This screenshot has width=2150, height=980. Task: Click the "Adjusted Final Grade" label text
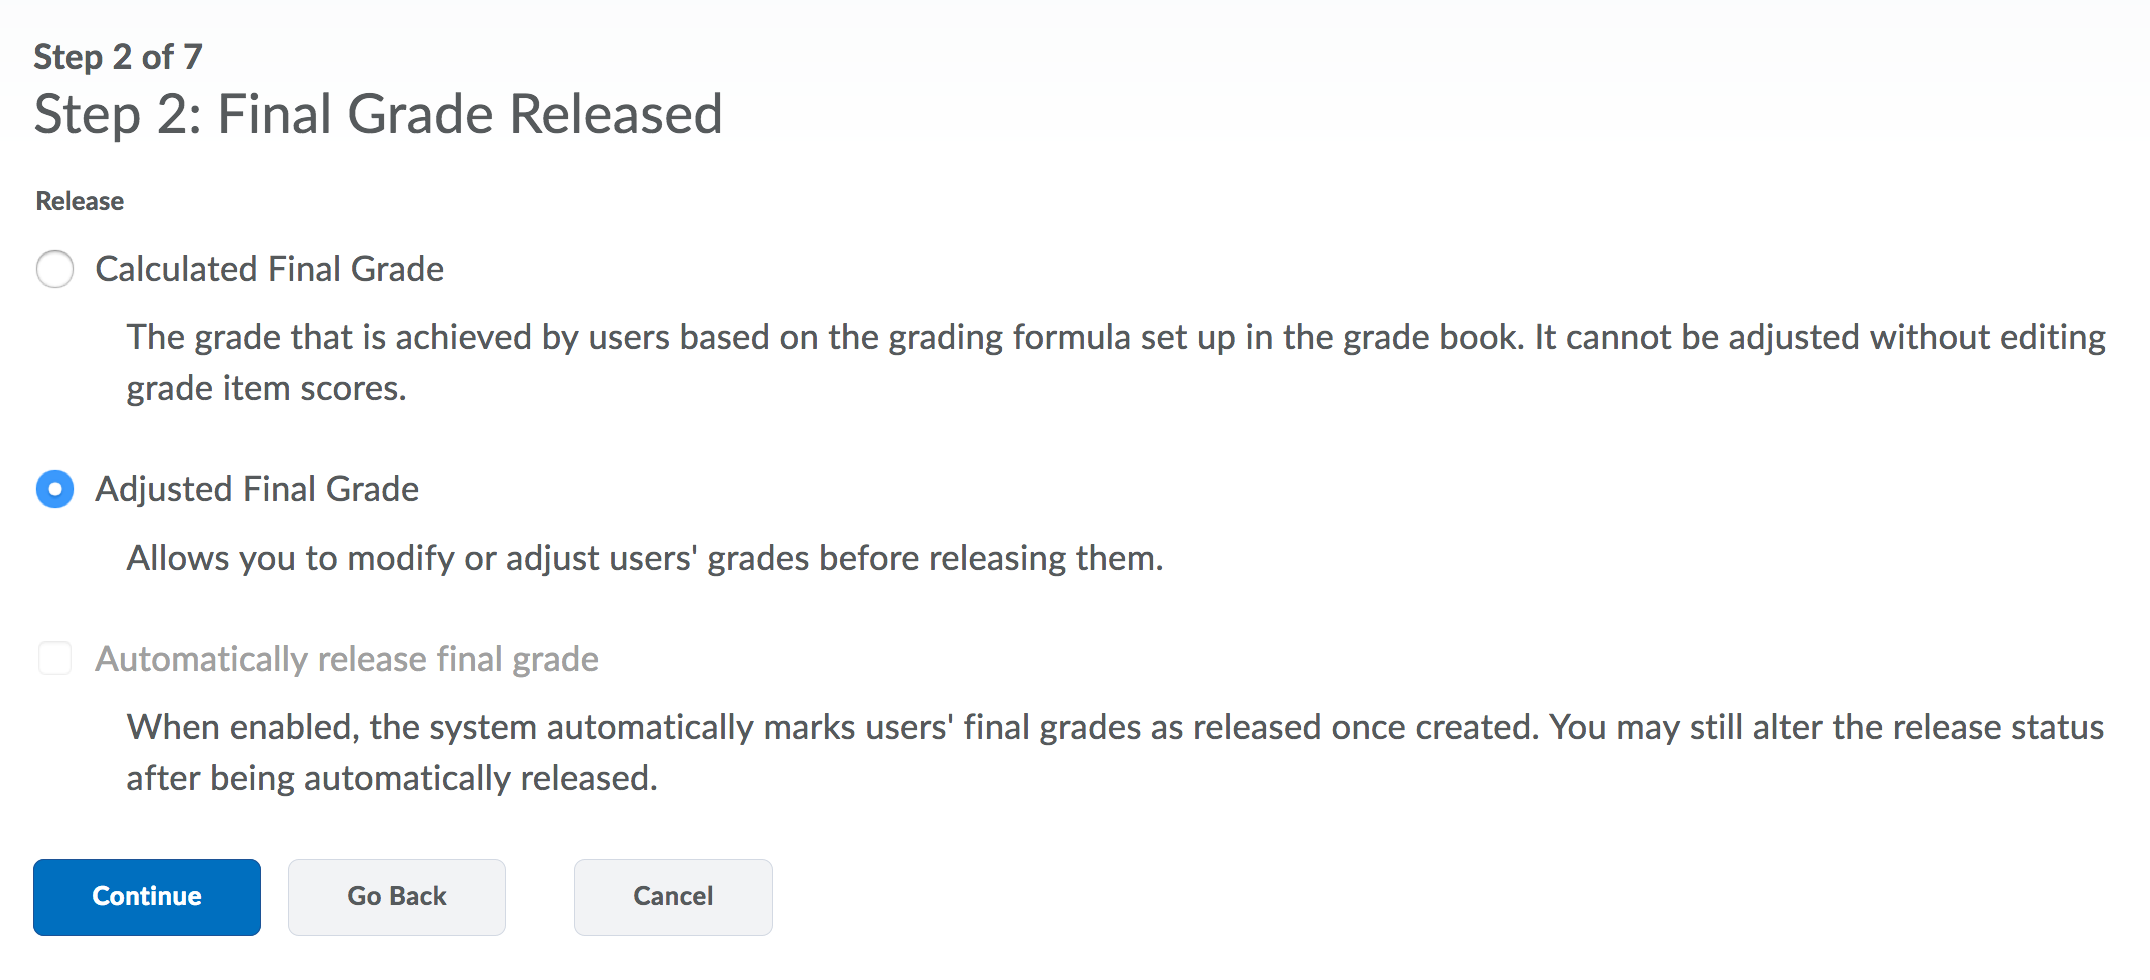pos(257,489)
